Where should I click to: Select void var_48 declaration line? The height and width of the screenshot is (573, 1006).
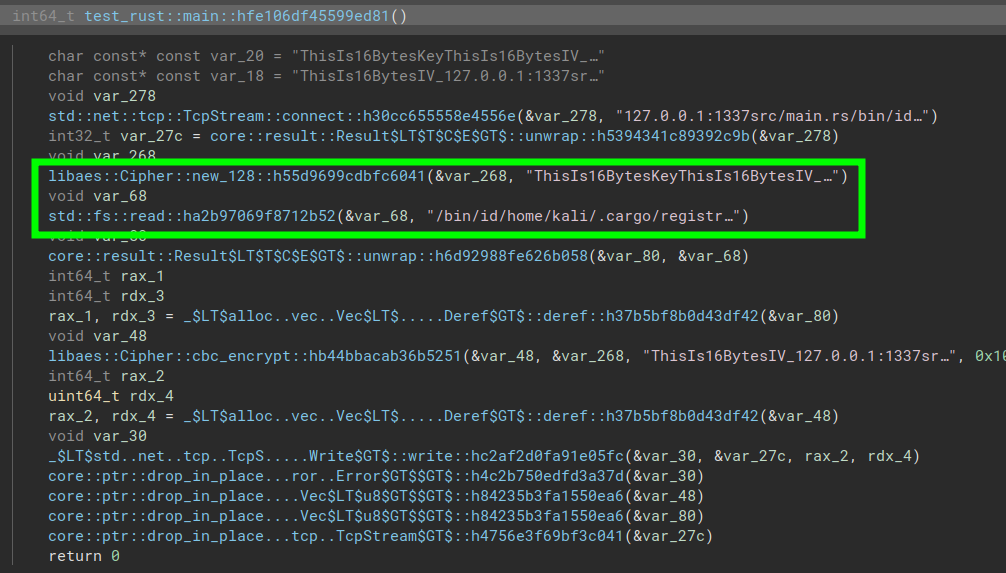98,336
